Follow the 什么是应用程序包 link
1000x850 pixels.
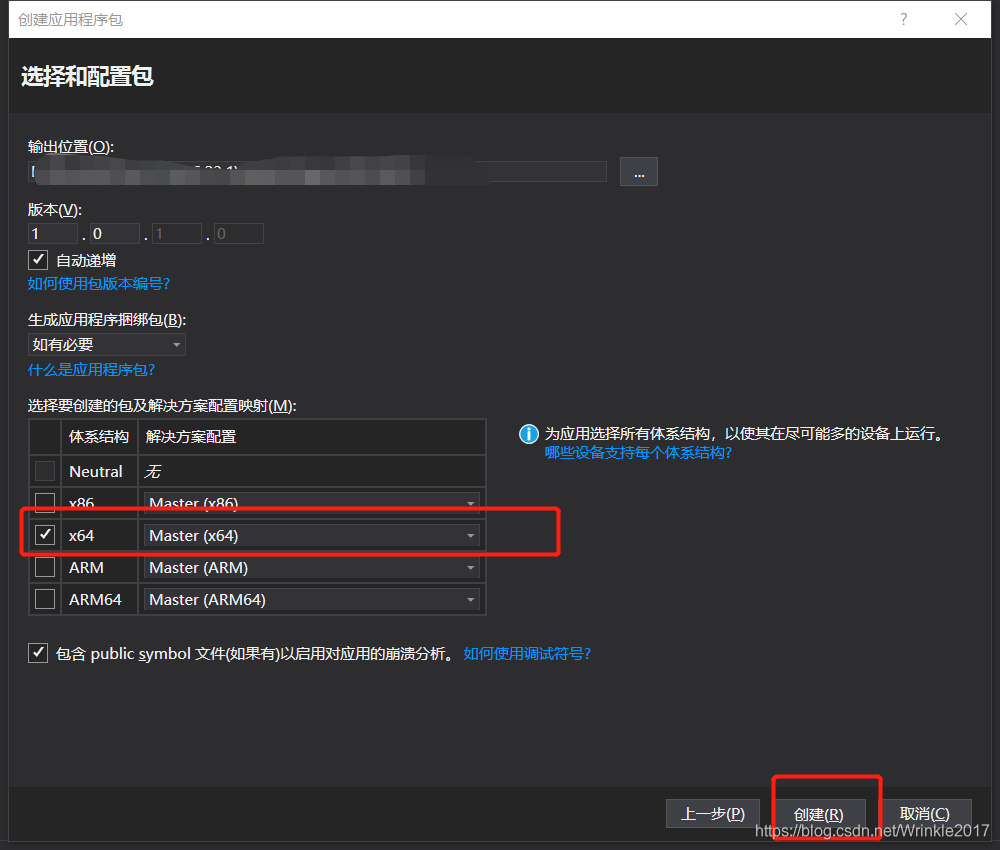(x=91, y=370)
